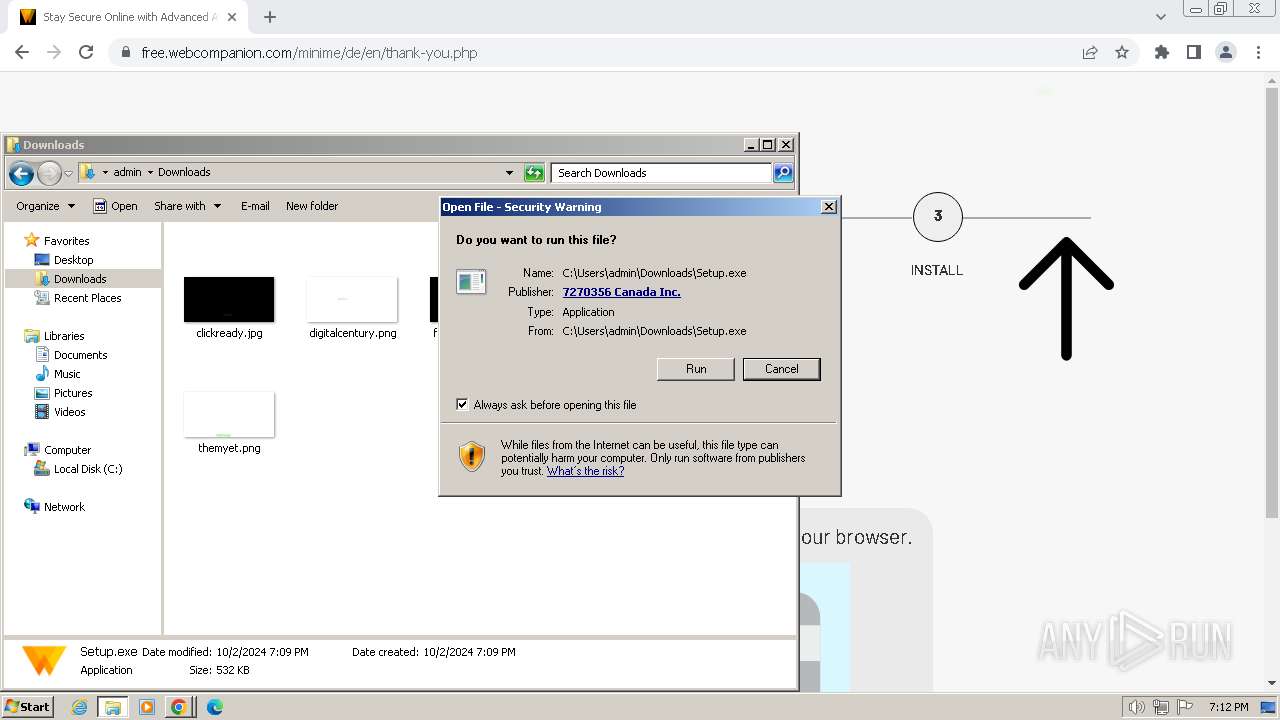Refresh the Downloads folder view
This screenshot has width=1280, height=720.
click(x=534, y=173)
